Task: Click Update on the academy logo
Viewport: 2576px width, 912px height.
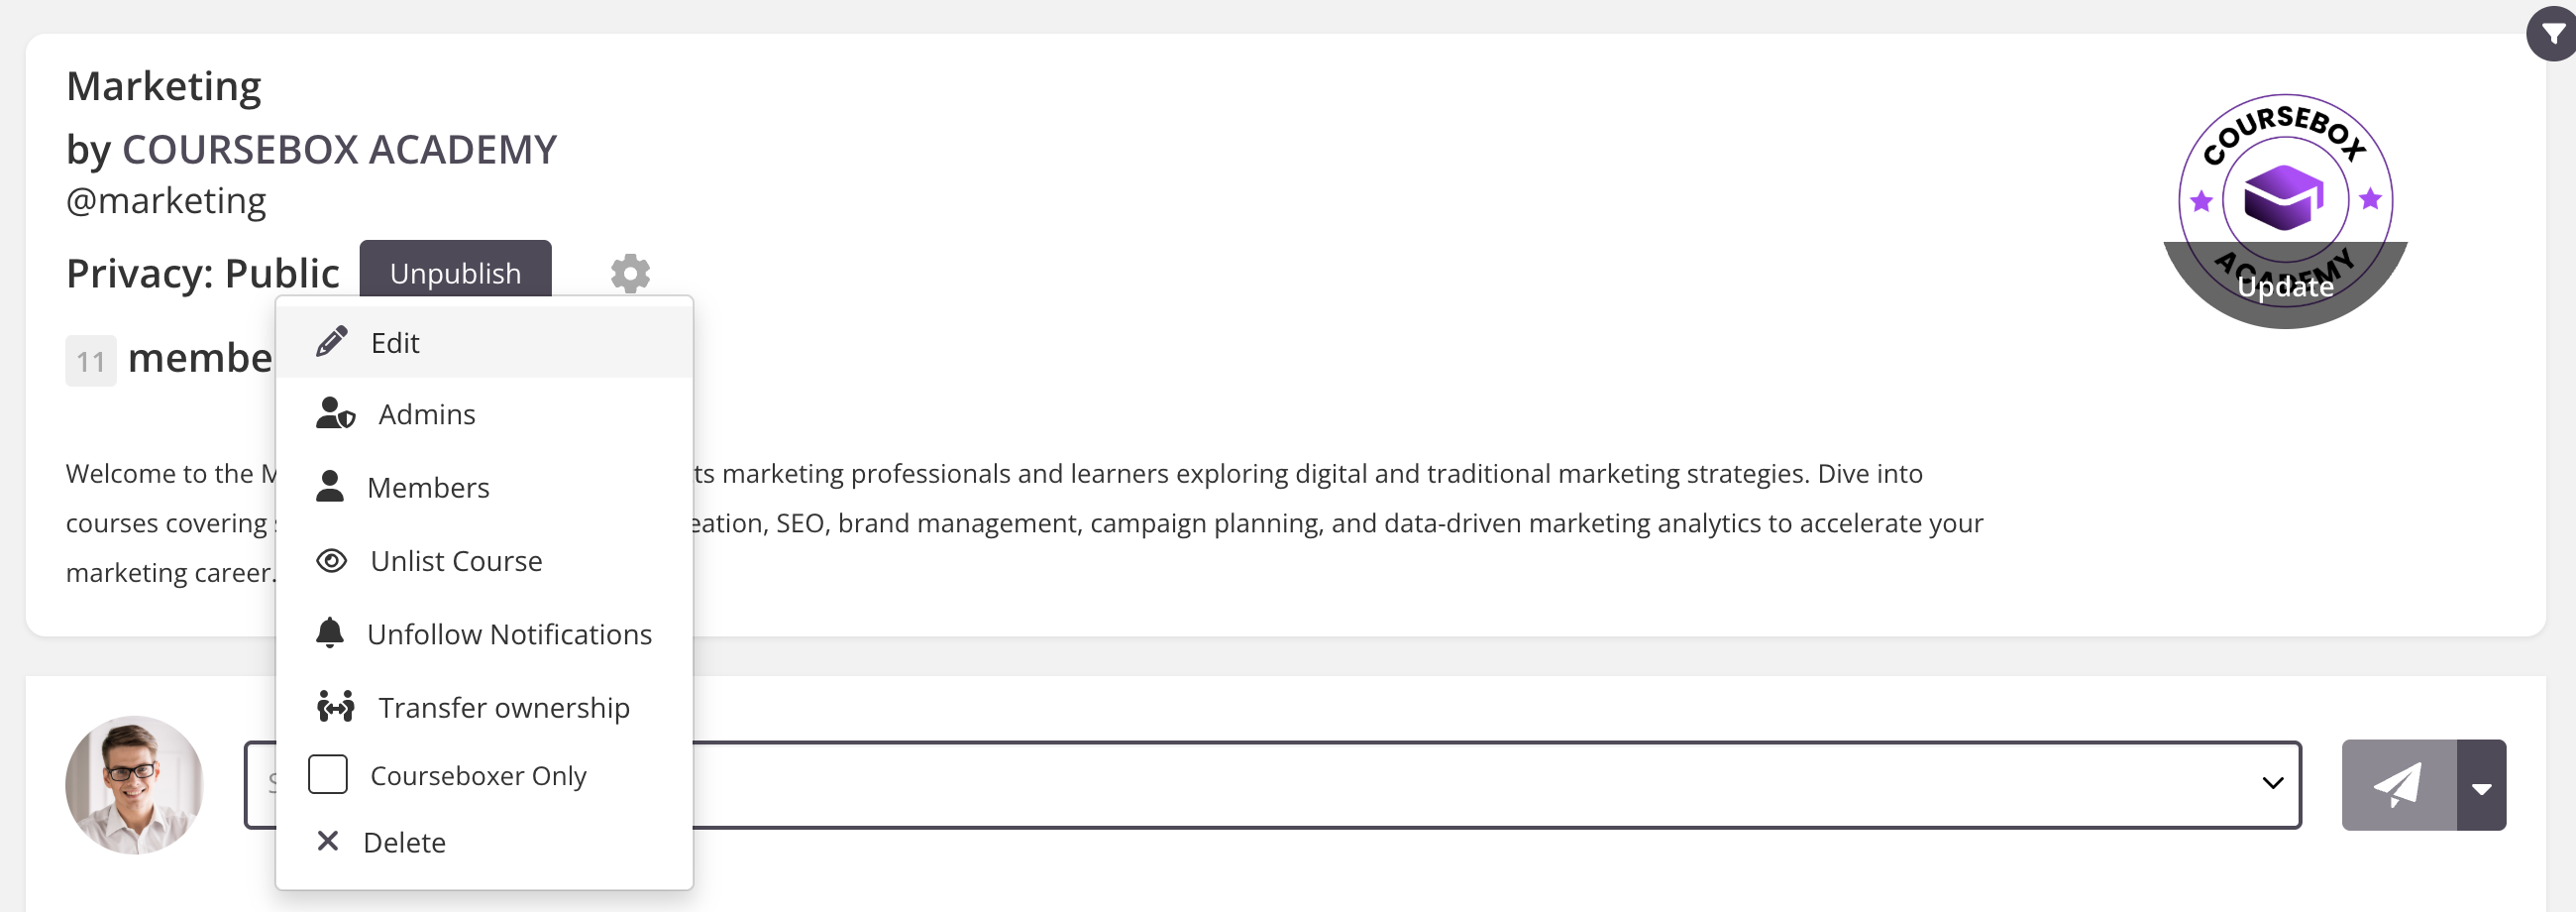Action: pos(2285,287)
